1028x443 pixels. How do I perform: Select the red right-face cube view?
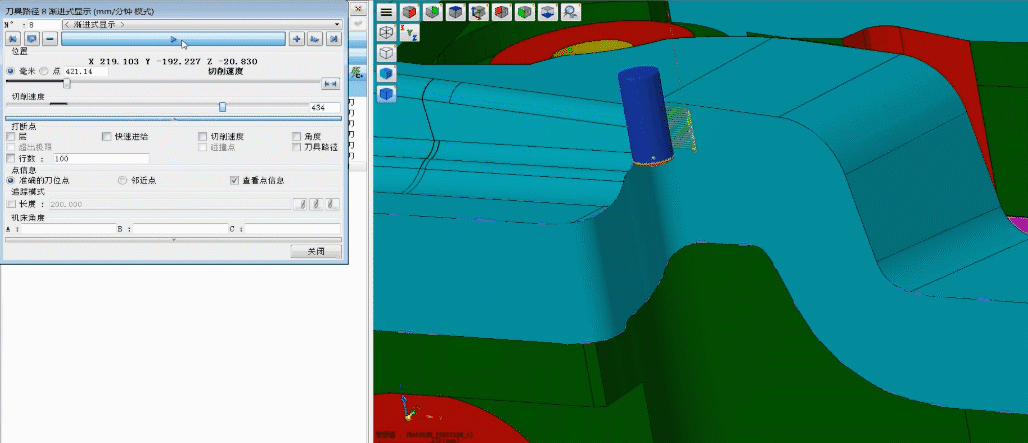pos(408,12)
